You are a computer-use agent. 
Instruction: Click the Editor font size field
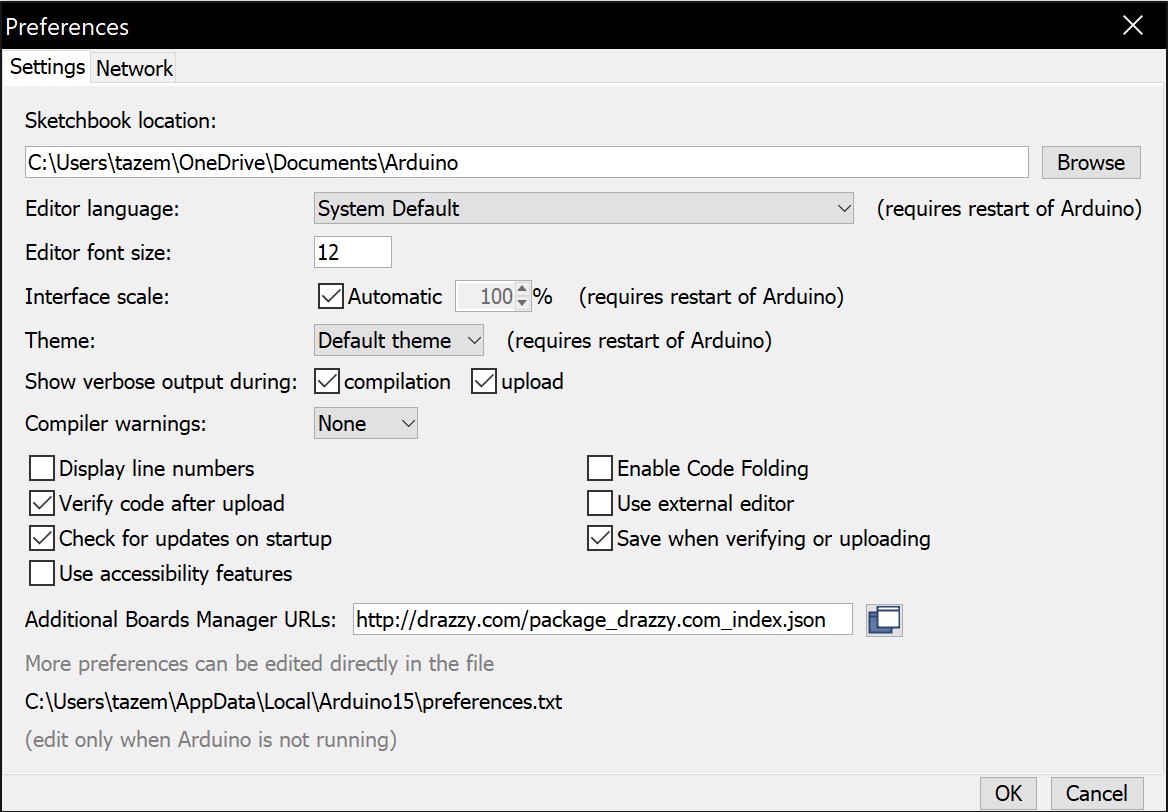352,253
